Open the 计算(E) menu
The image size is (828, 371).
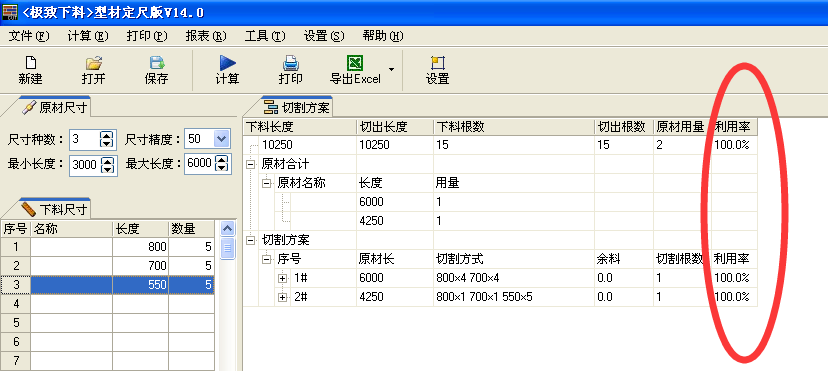(88, 36)
